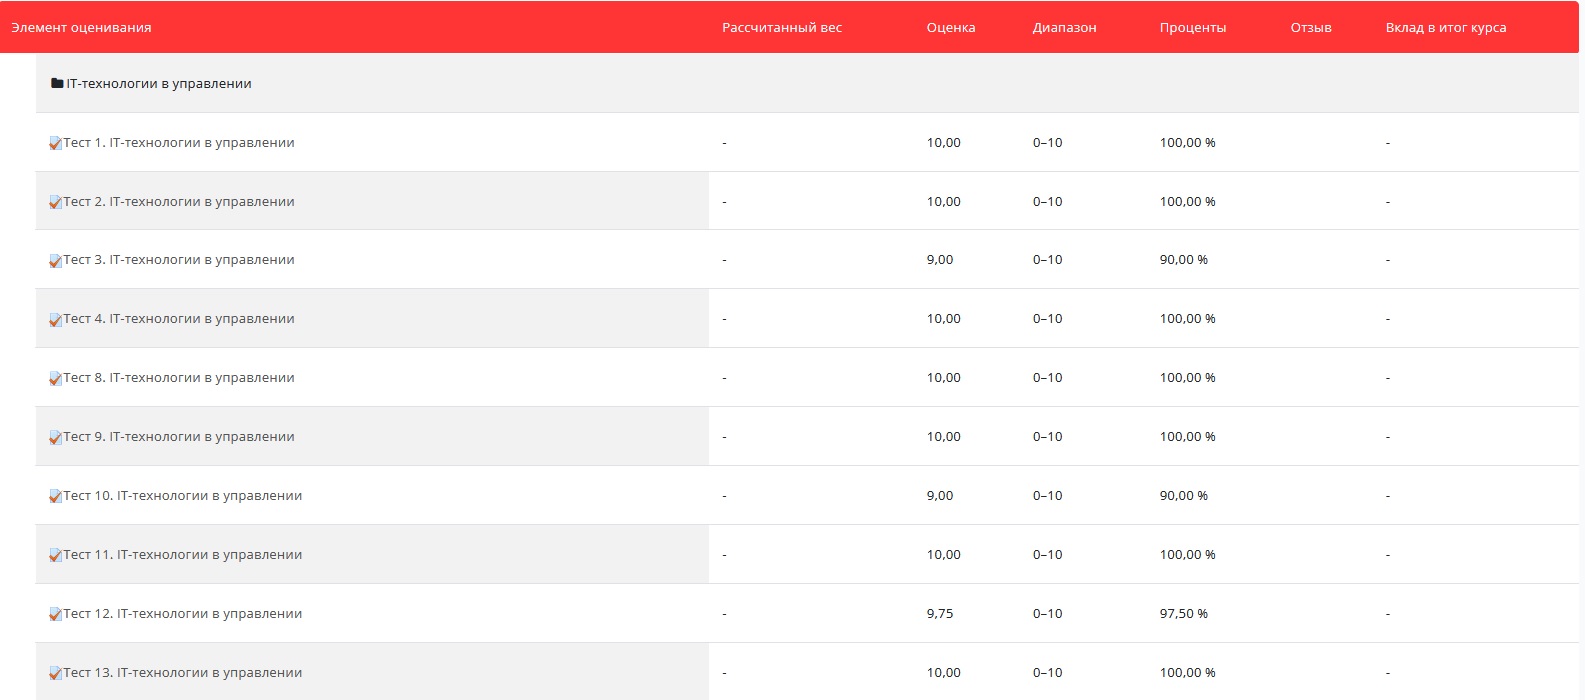Click the quiz icon for Тест 2
1585x700 pixels.
click(x=56, y=203)
